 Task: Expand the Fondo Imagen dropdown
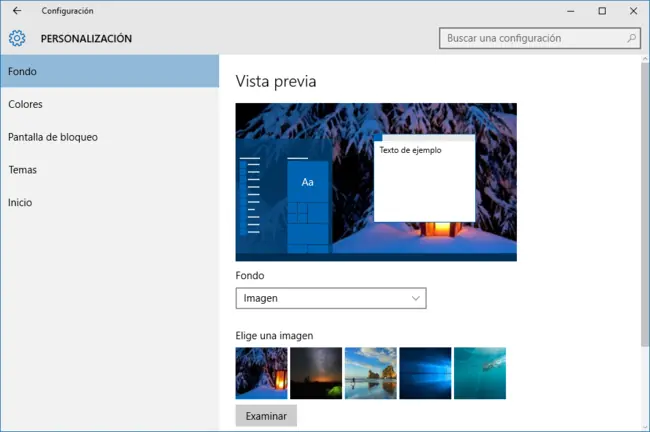pos(331,298)
